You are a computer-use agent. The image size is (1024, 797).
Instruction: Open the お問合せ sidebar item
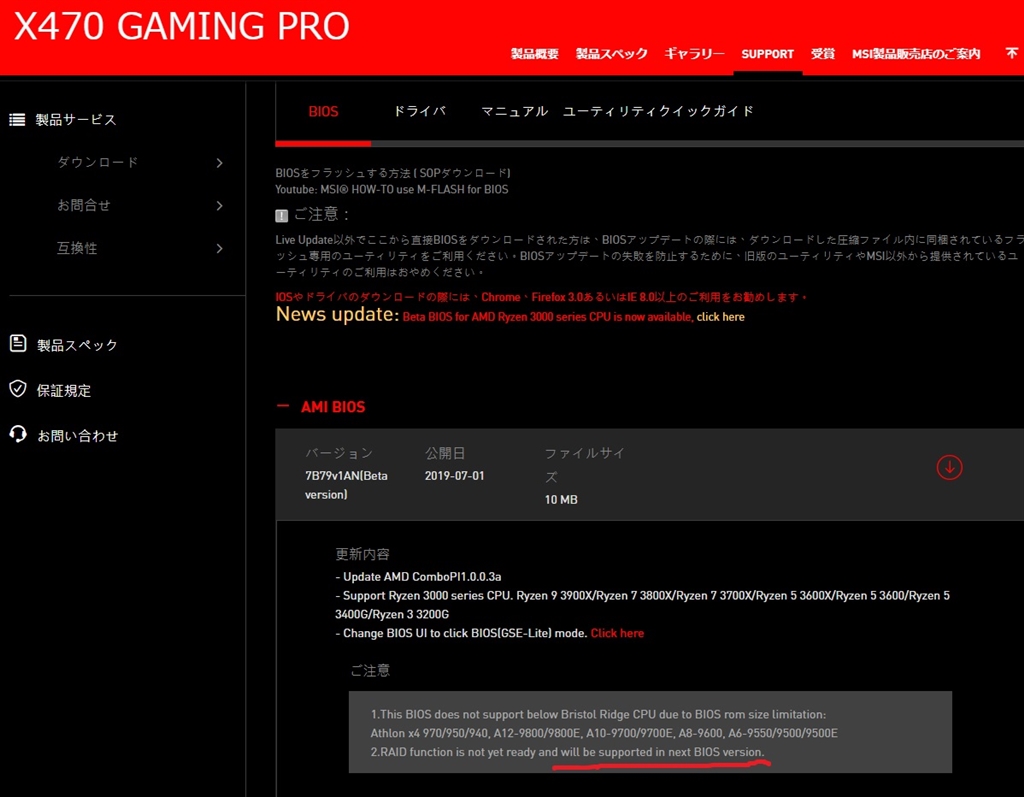click(84, 206)
